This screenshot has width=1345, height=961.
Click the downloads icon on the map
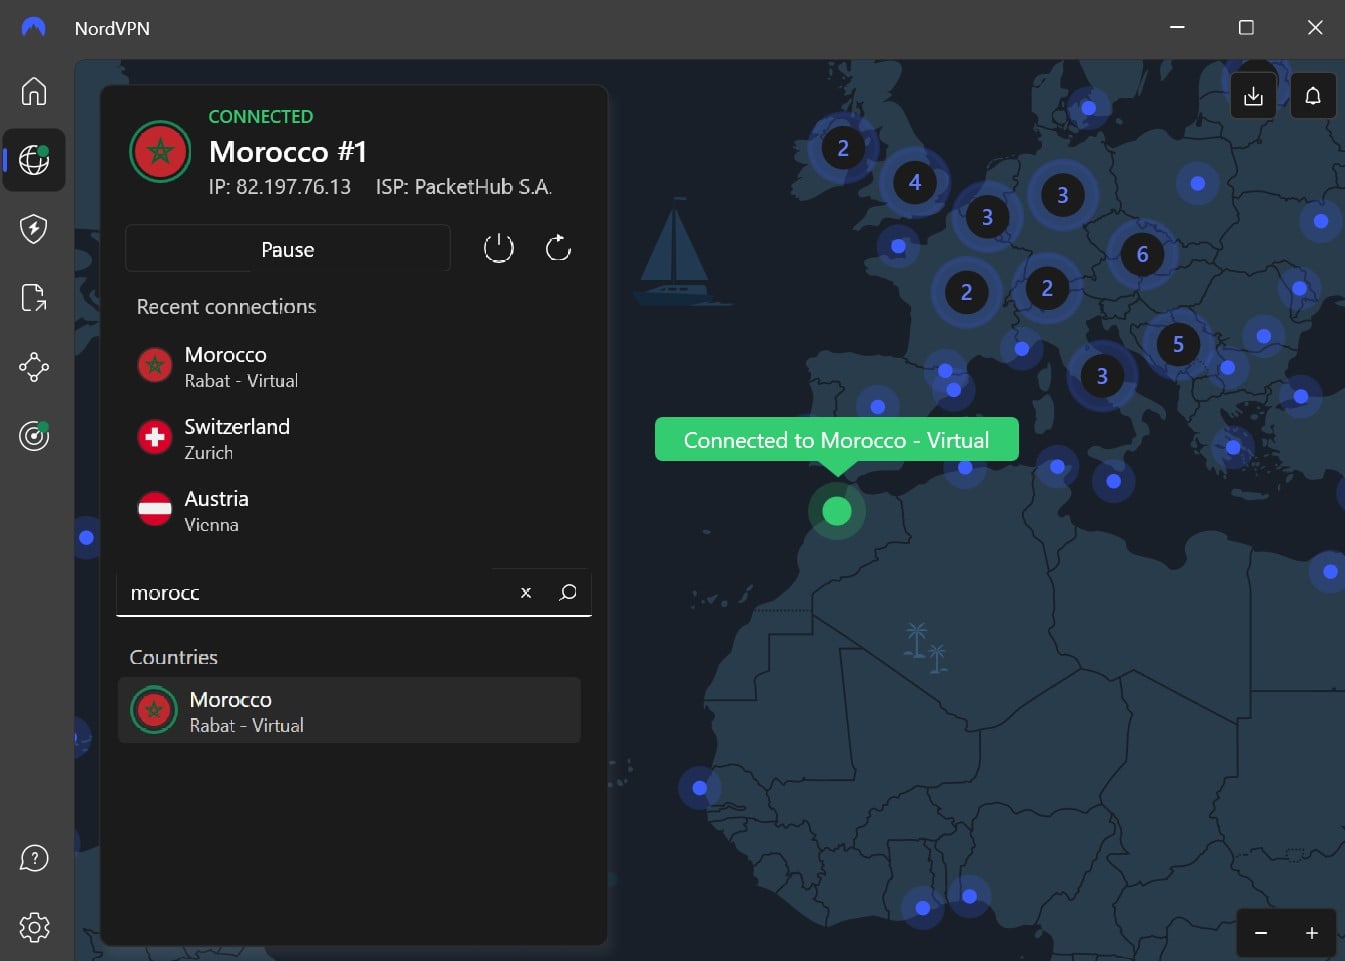[1253, 95]
